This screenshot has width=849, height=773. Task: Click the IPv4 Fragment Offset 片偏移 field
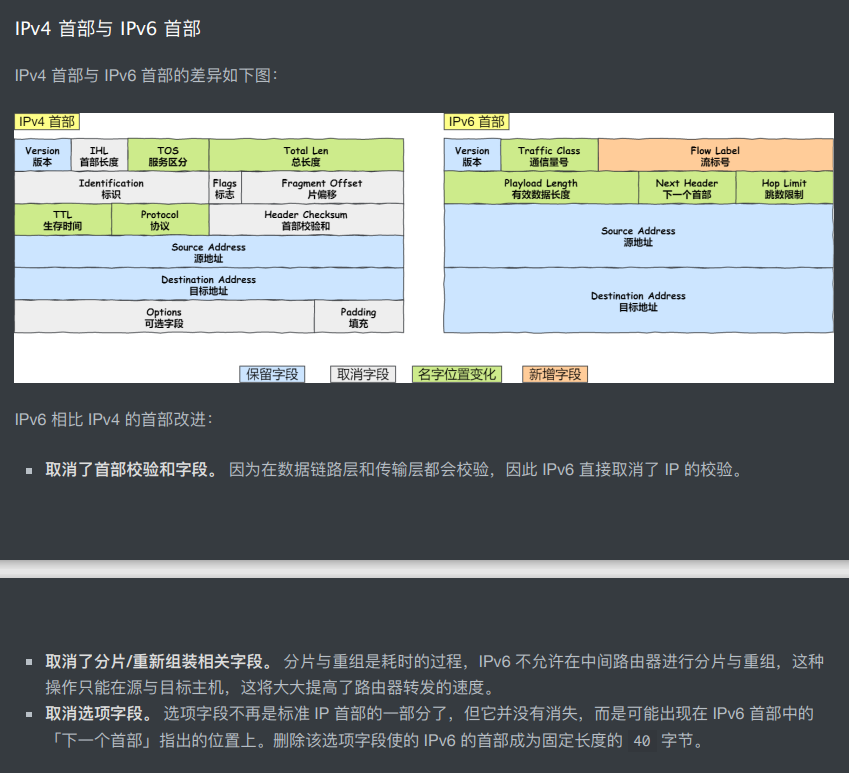pyautogui.click(x=322, y=188)
